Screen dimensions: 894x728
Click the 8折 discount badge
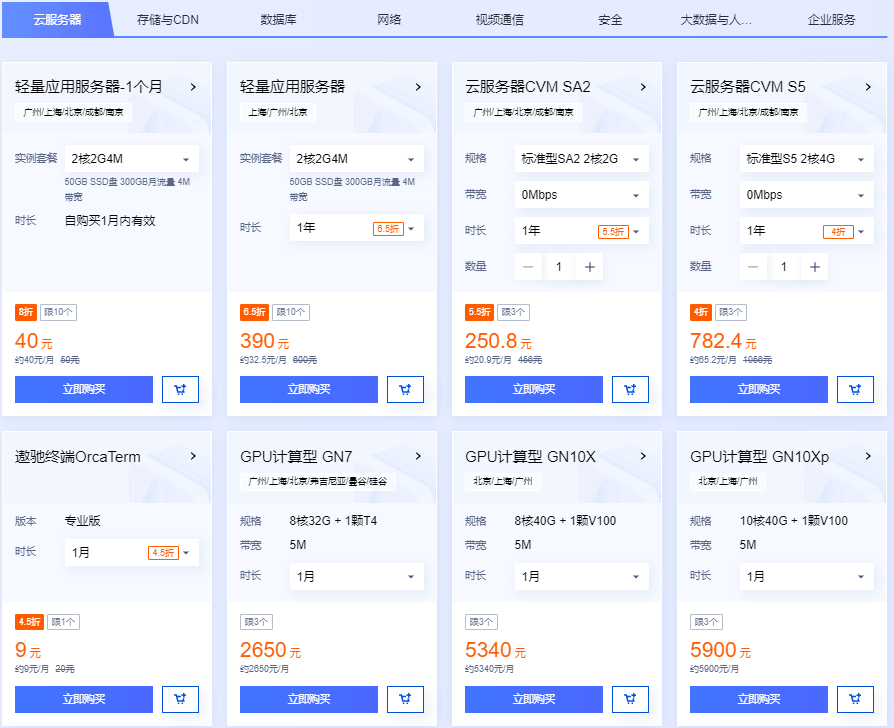tap(26, 312)
